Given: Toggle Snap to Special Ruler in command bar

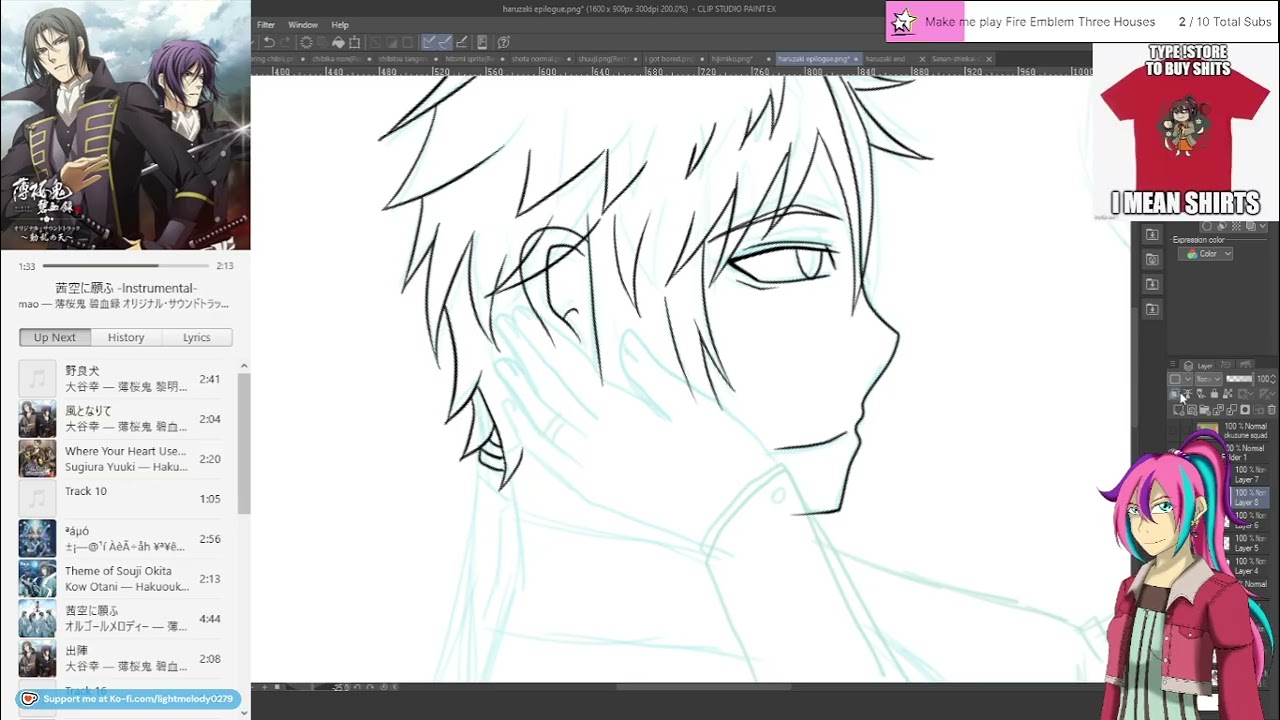Looking at the screenshot, I should click(445, 42).
